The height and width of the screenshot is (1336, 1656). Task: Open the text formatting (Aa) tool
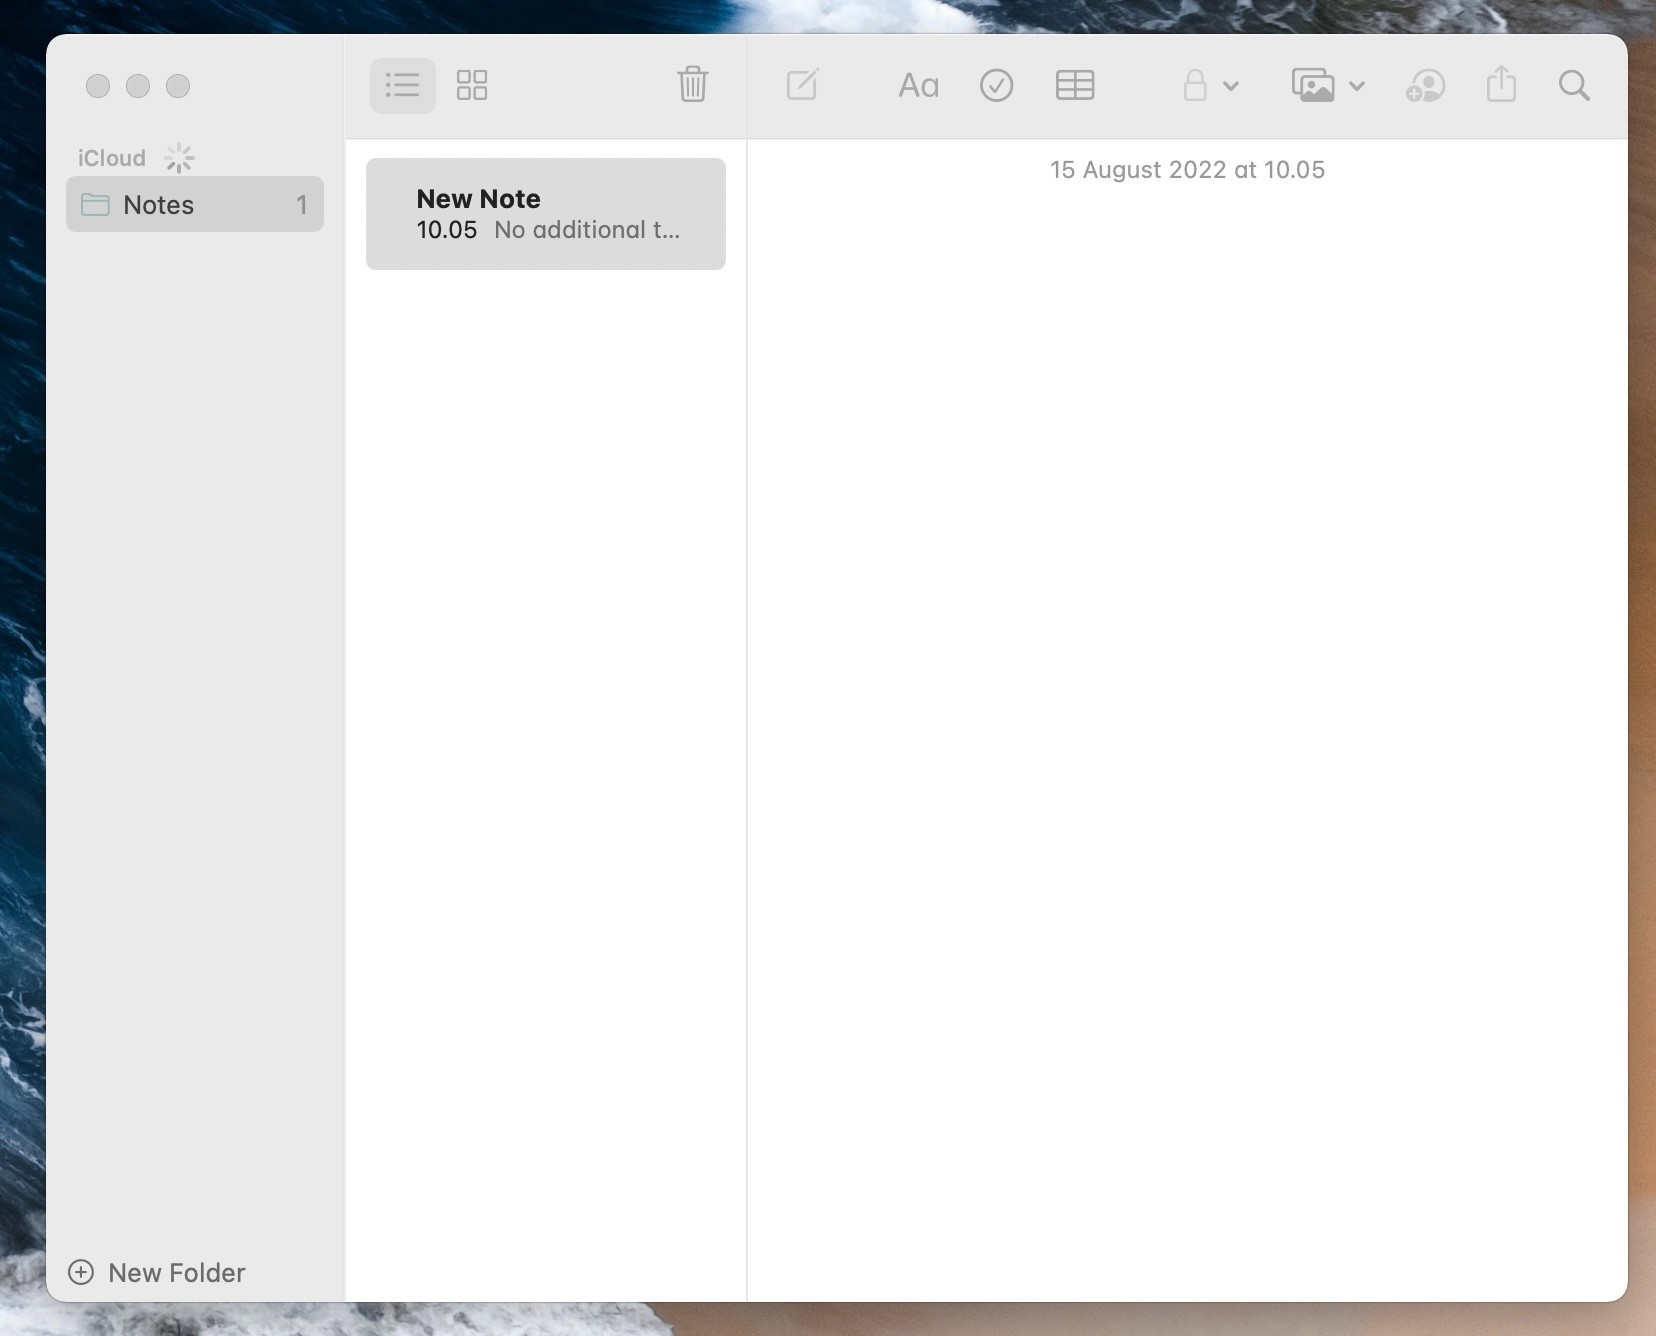(x=917, y=85)
